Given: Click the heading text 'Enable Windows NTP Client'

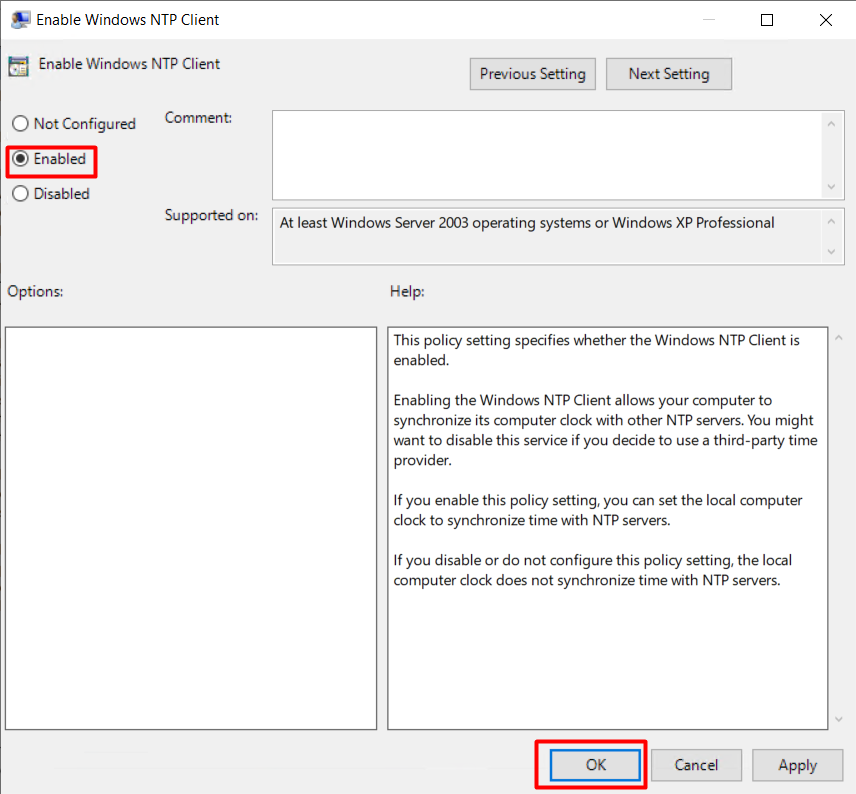Looking at the screenshot, I should pos(129,64).
